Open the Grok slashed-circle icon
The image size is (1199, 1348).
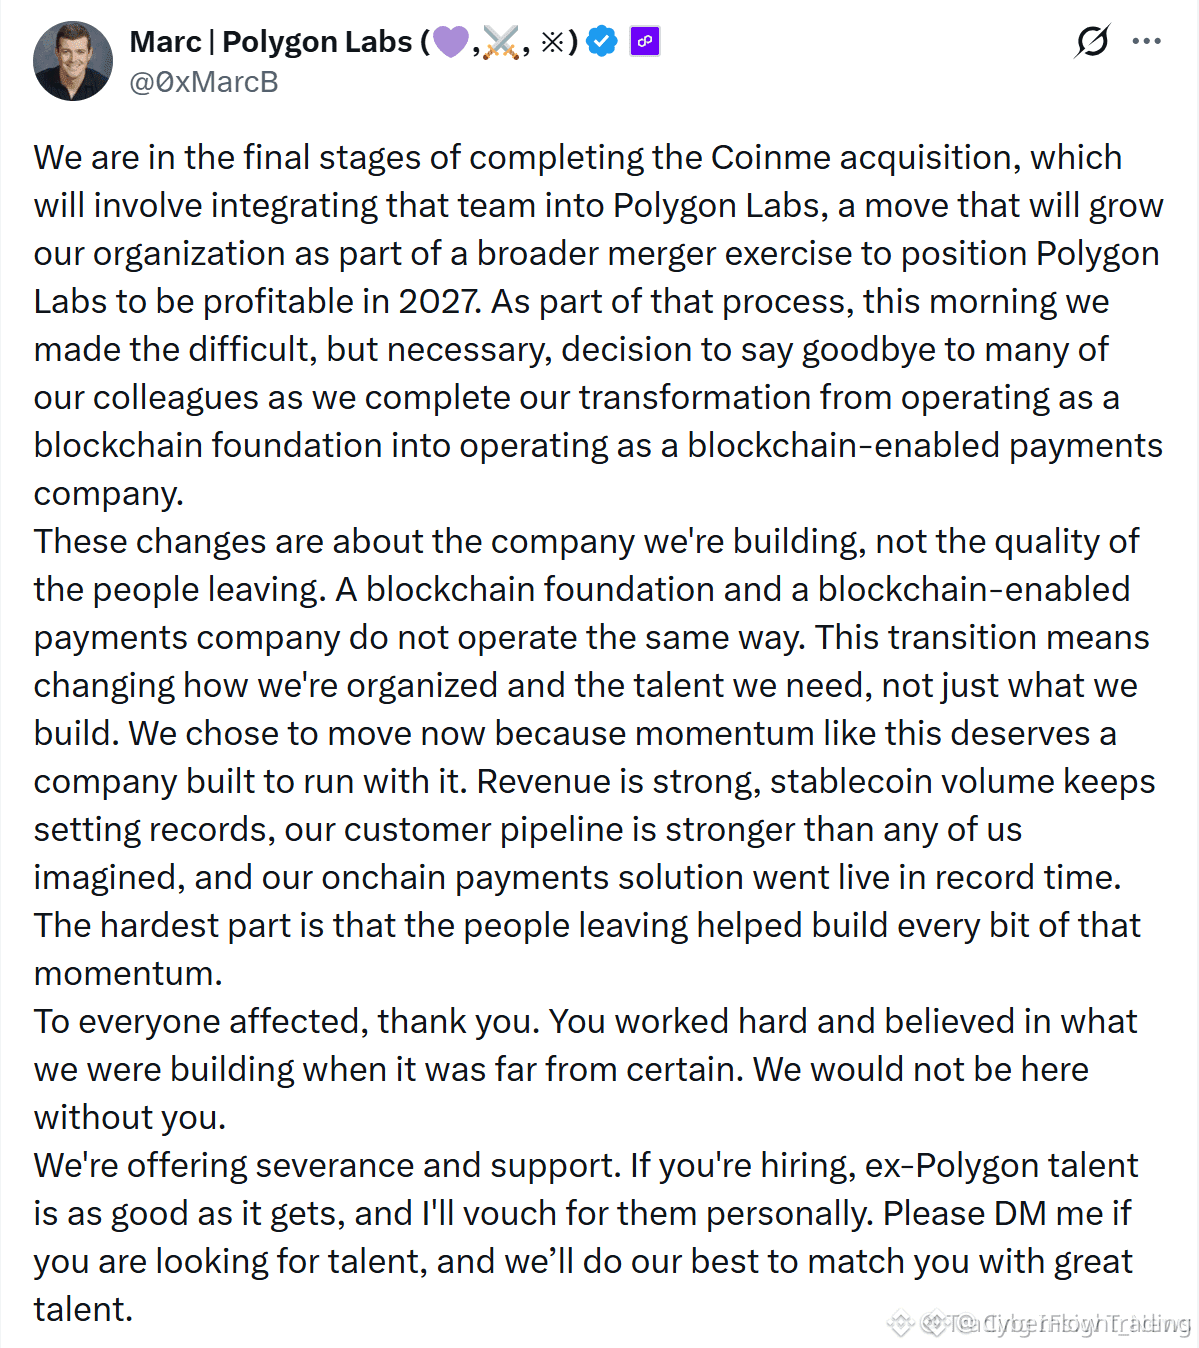[x=1092, y=41]
